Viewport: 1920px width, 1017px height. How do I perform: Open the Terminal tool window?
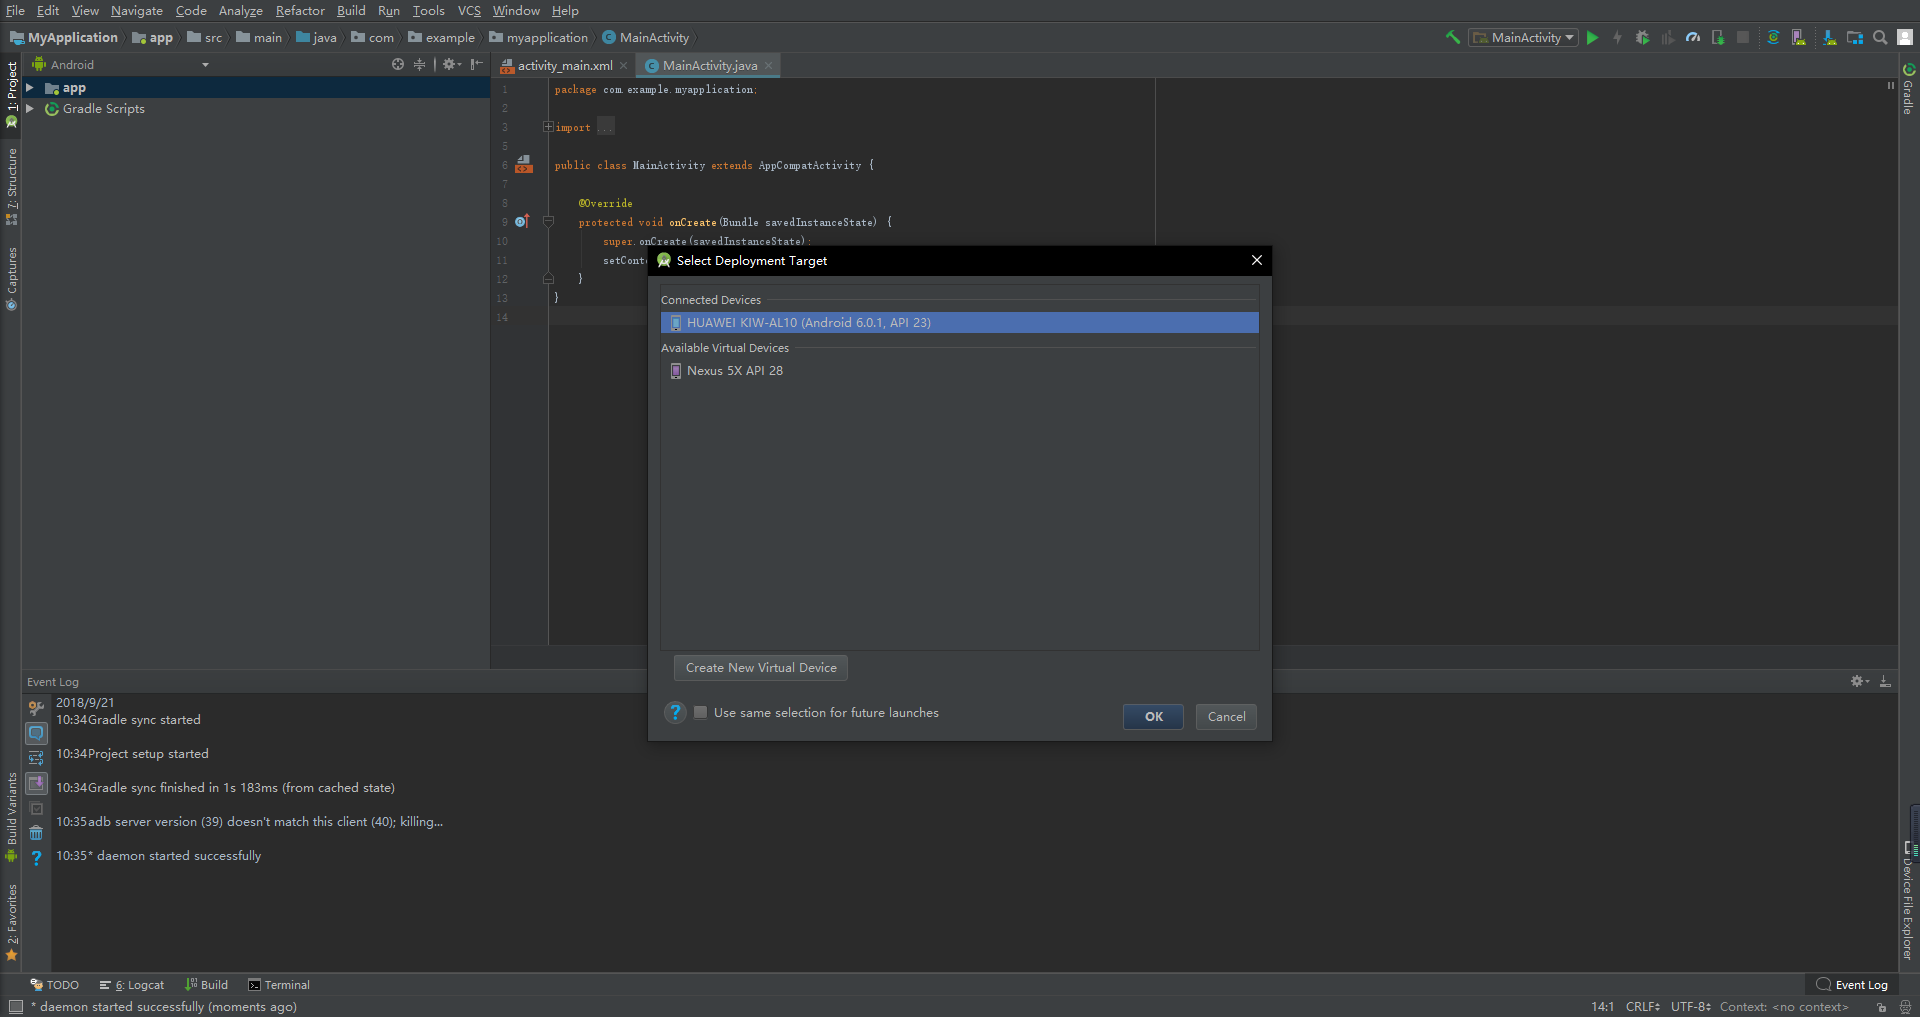click(279, 984)
